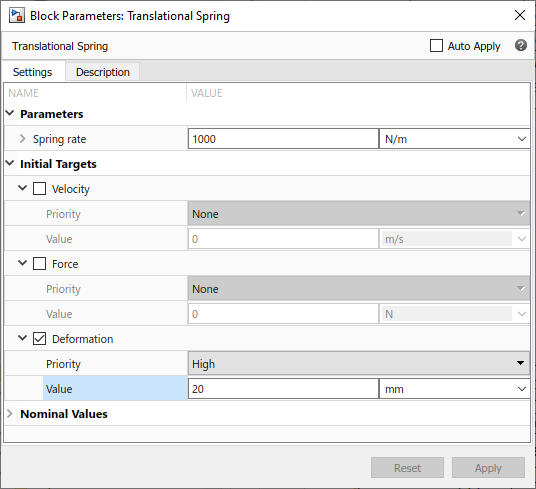Select the Settings tab

click(32, 72)
